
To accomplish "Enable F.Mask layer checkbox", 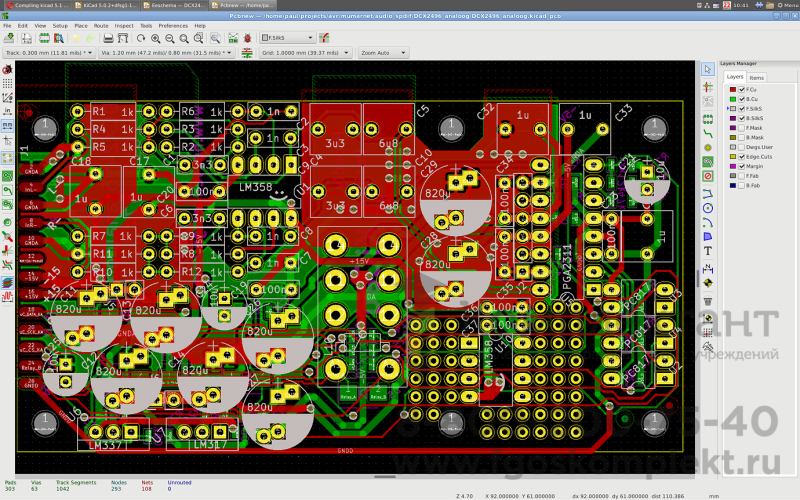I will coord(742,128).
